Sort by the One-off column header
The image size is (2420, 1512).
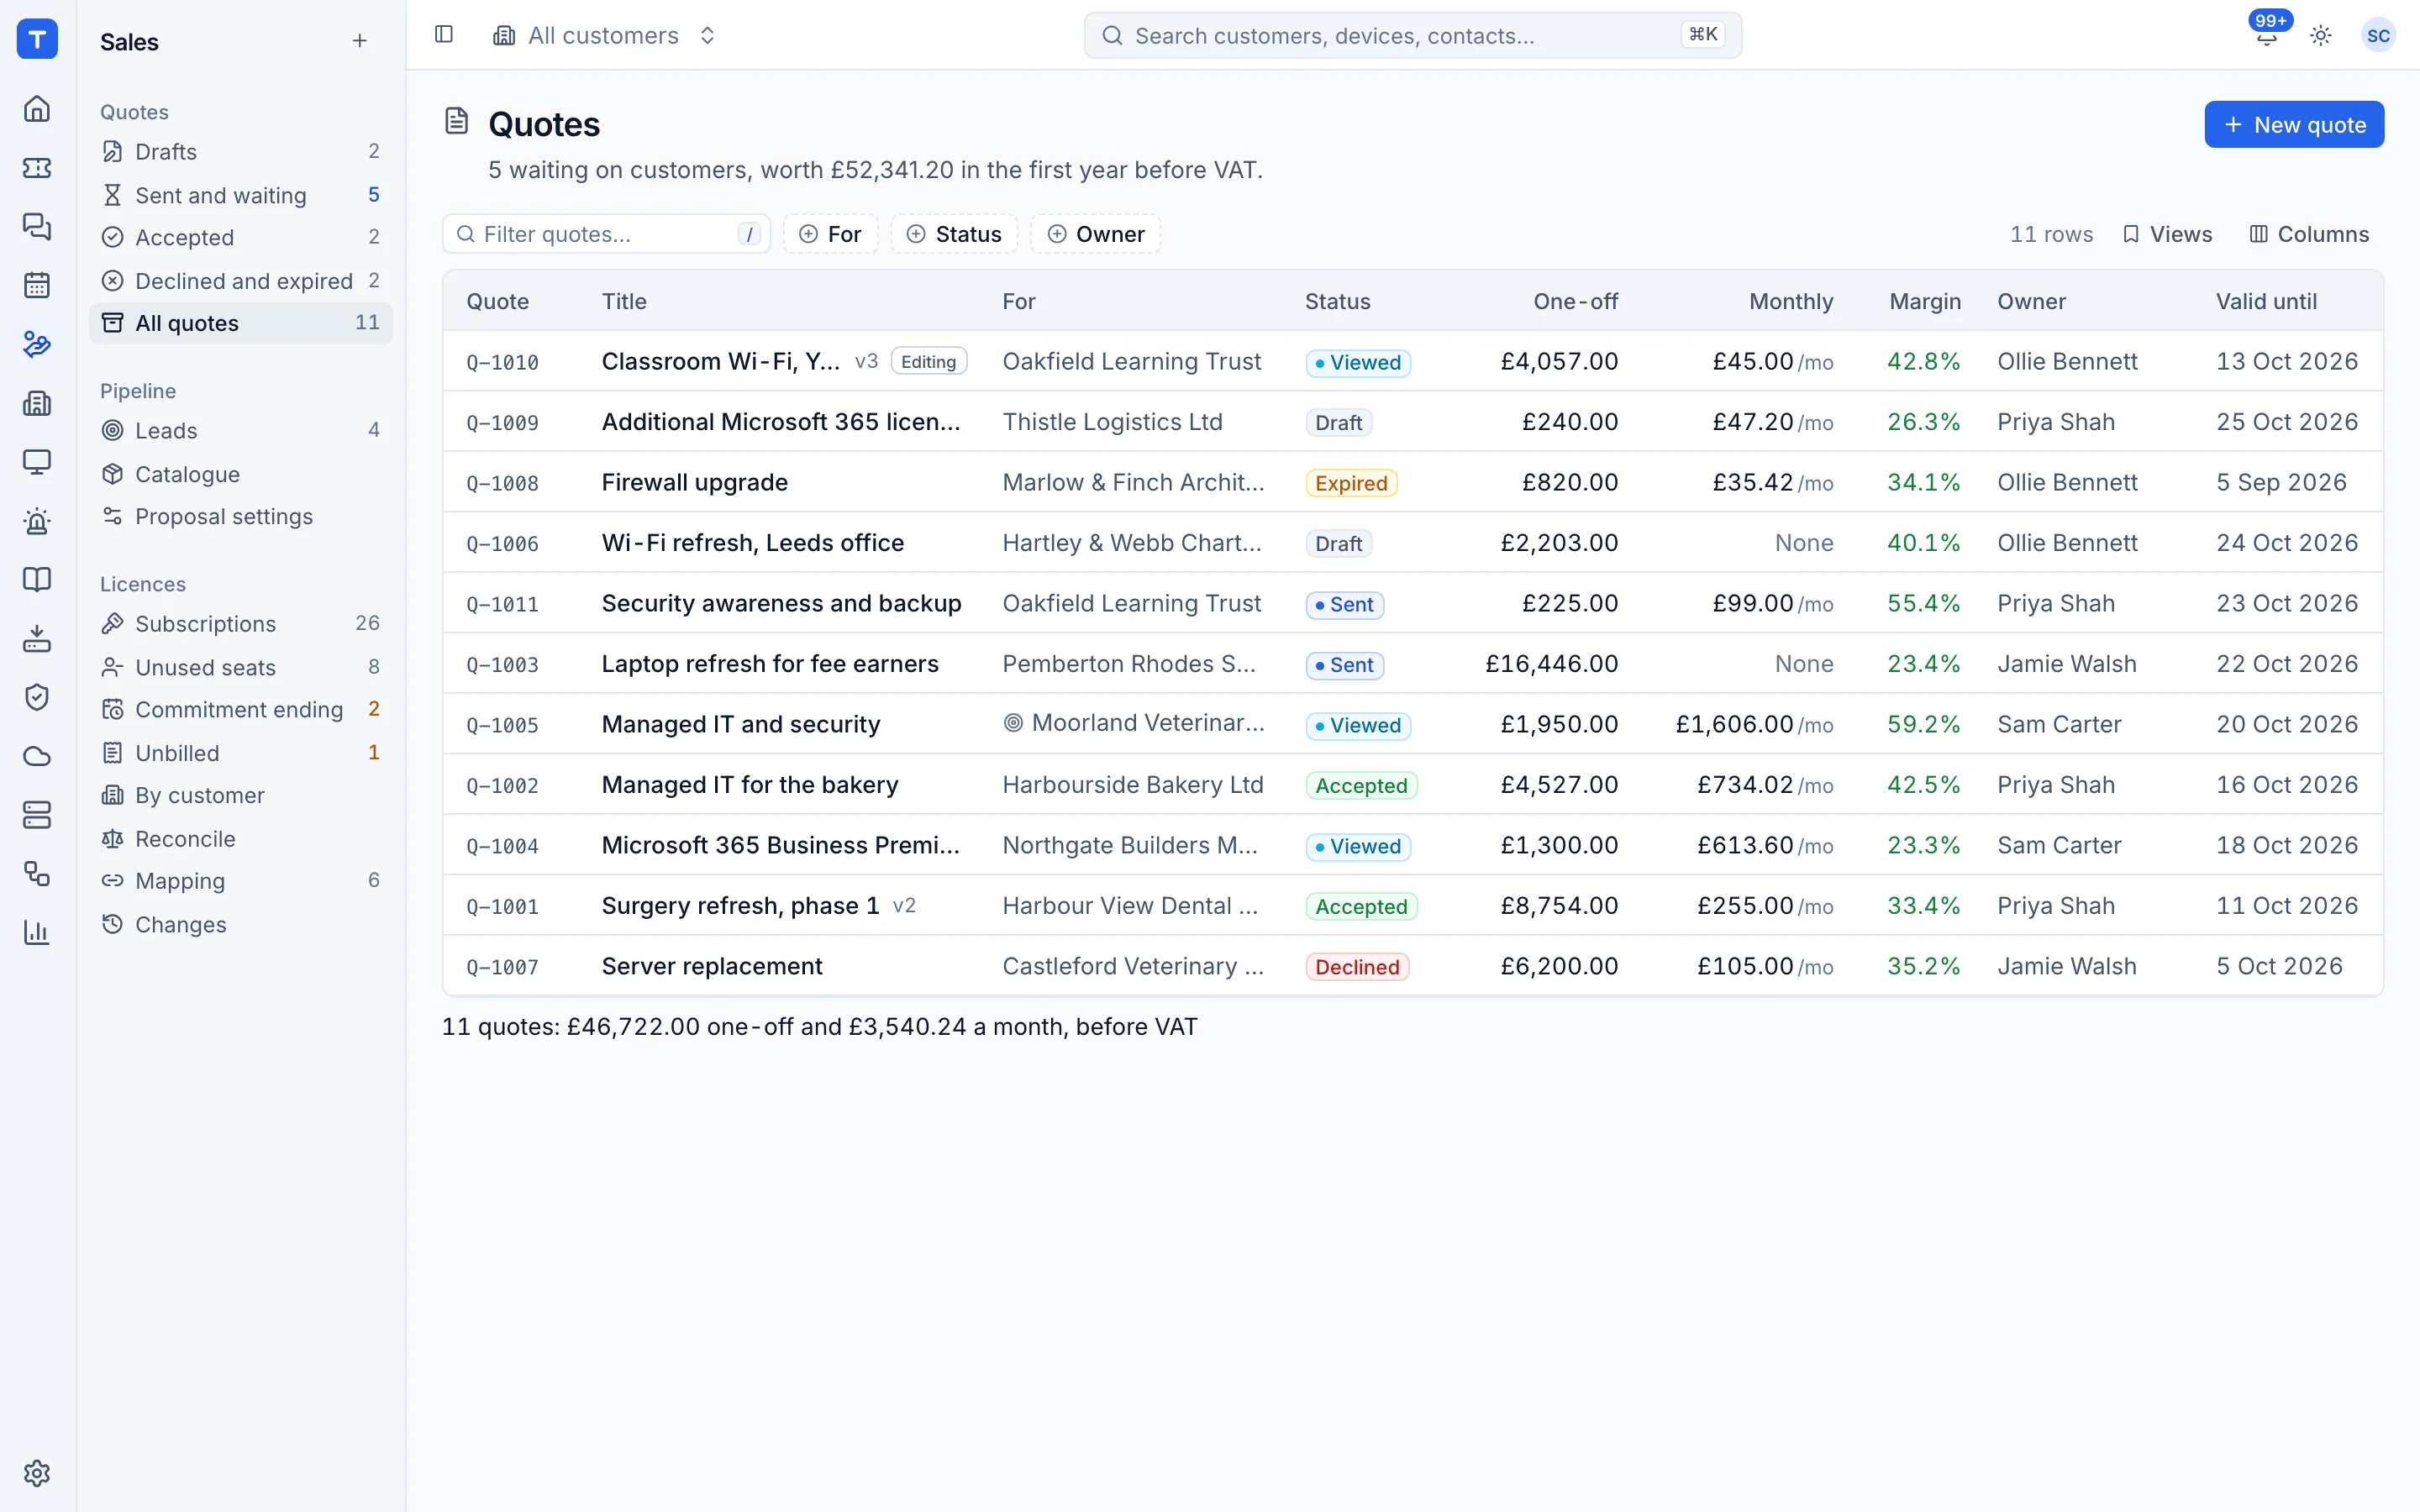tap(1575, 301)
